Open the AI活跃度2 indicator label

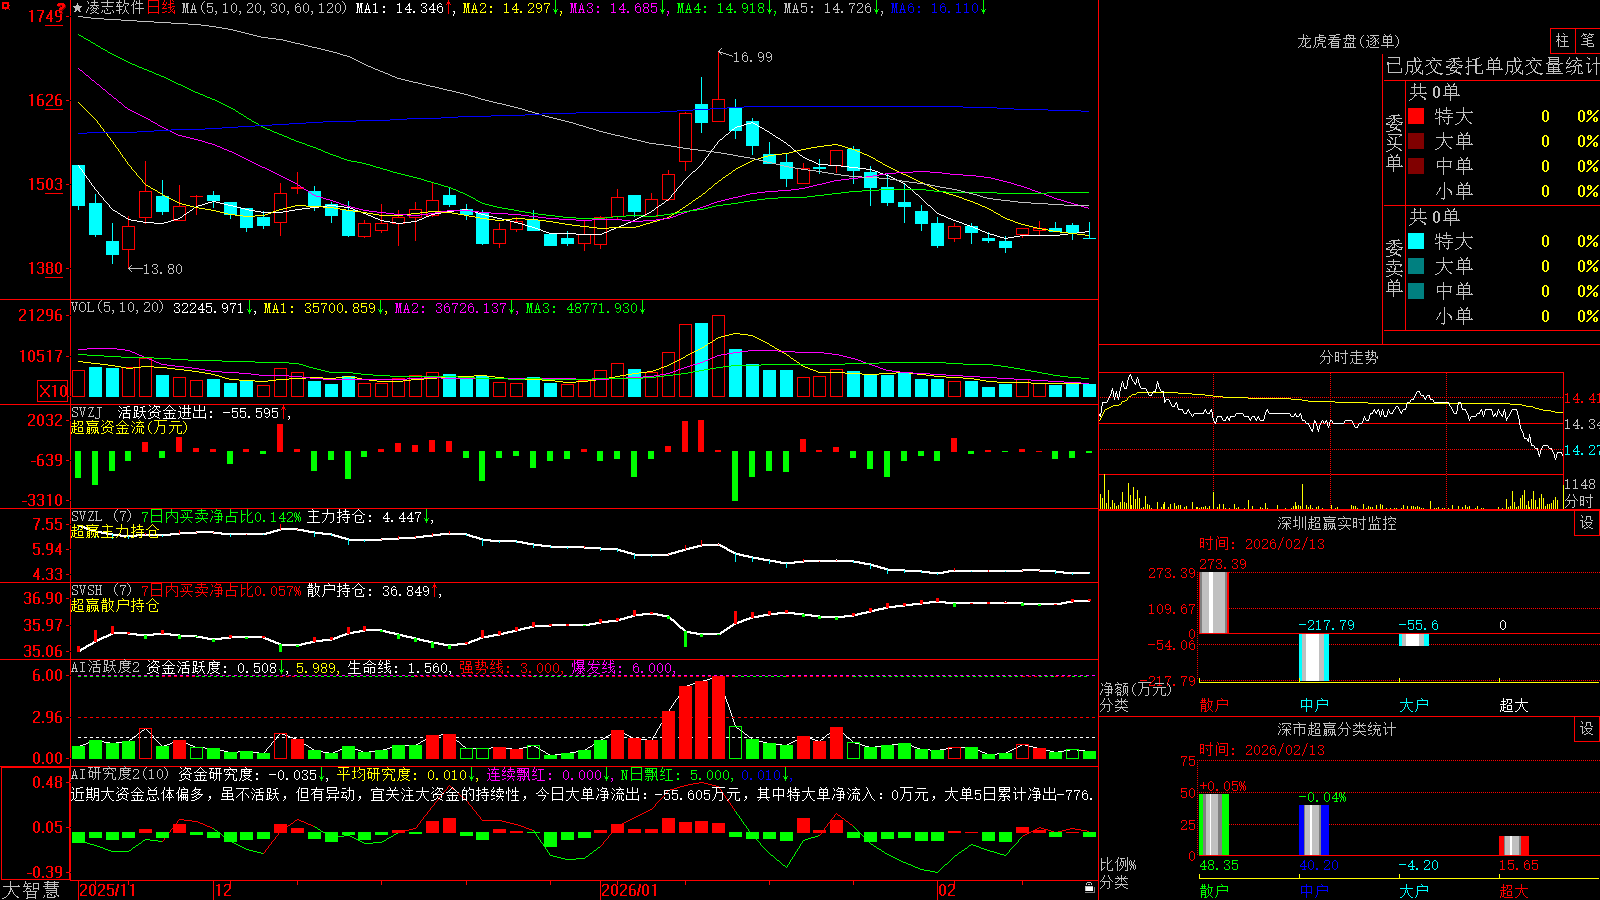point(106,667)
